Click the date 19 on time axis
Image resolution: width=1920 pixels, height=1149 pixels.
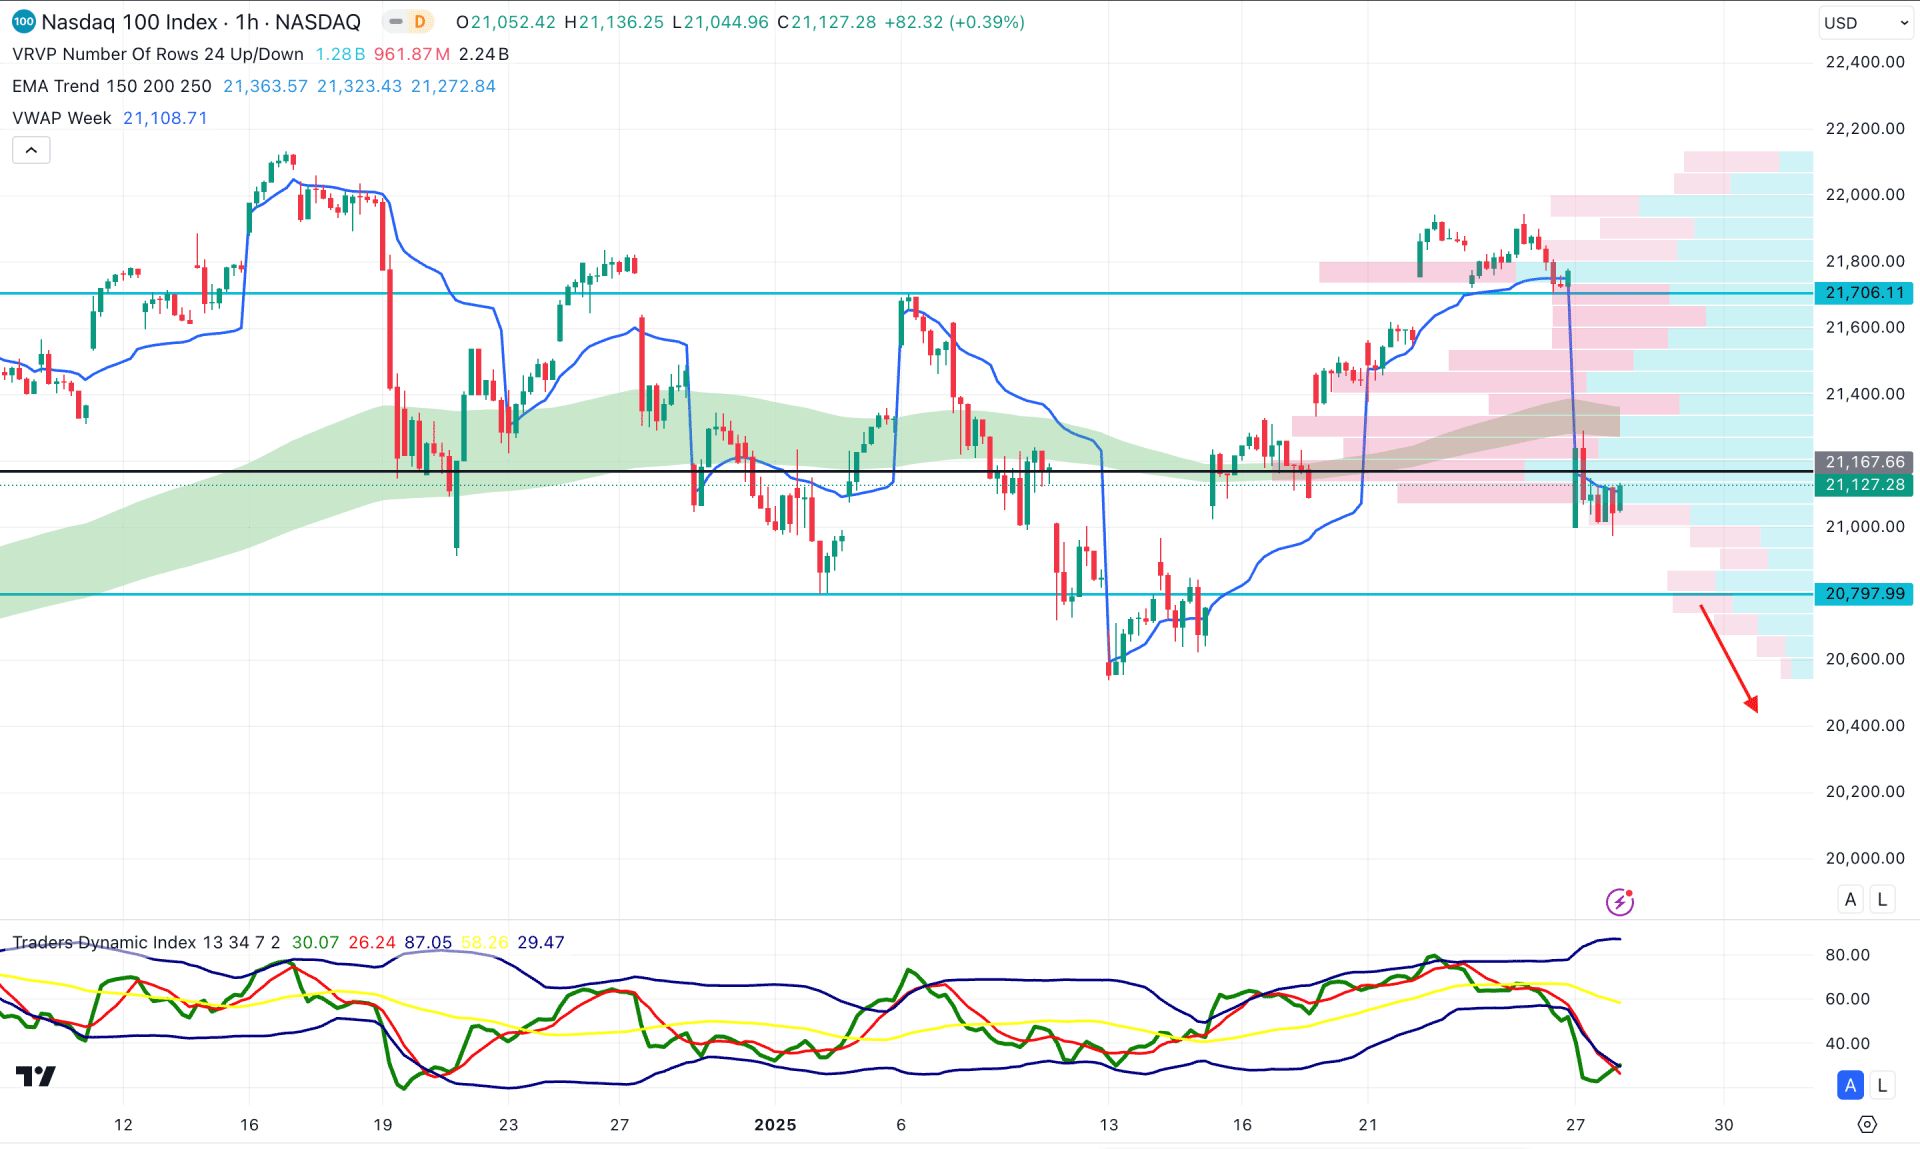tap(383, 1125)
